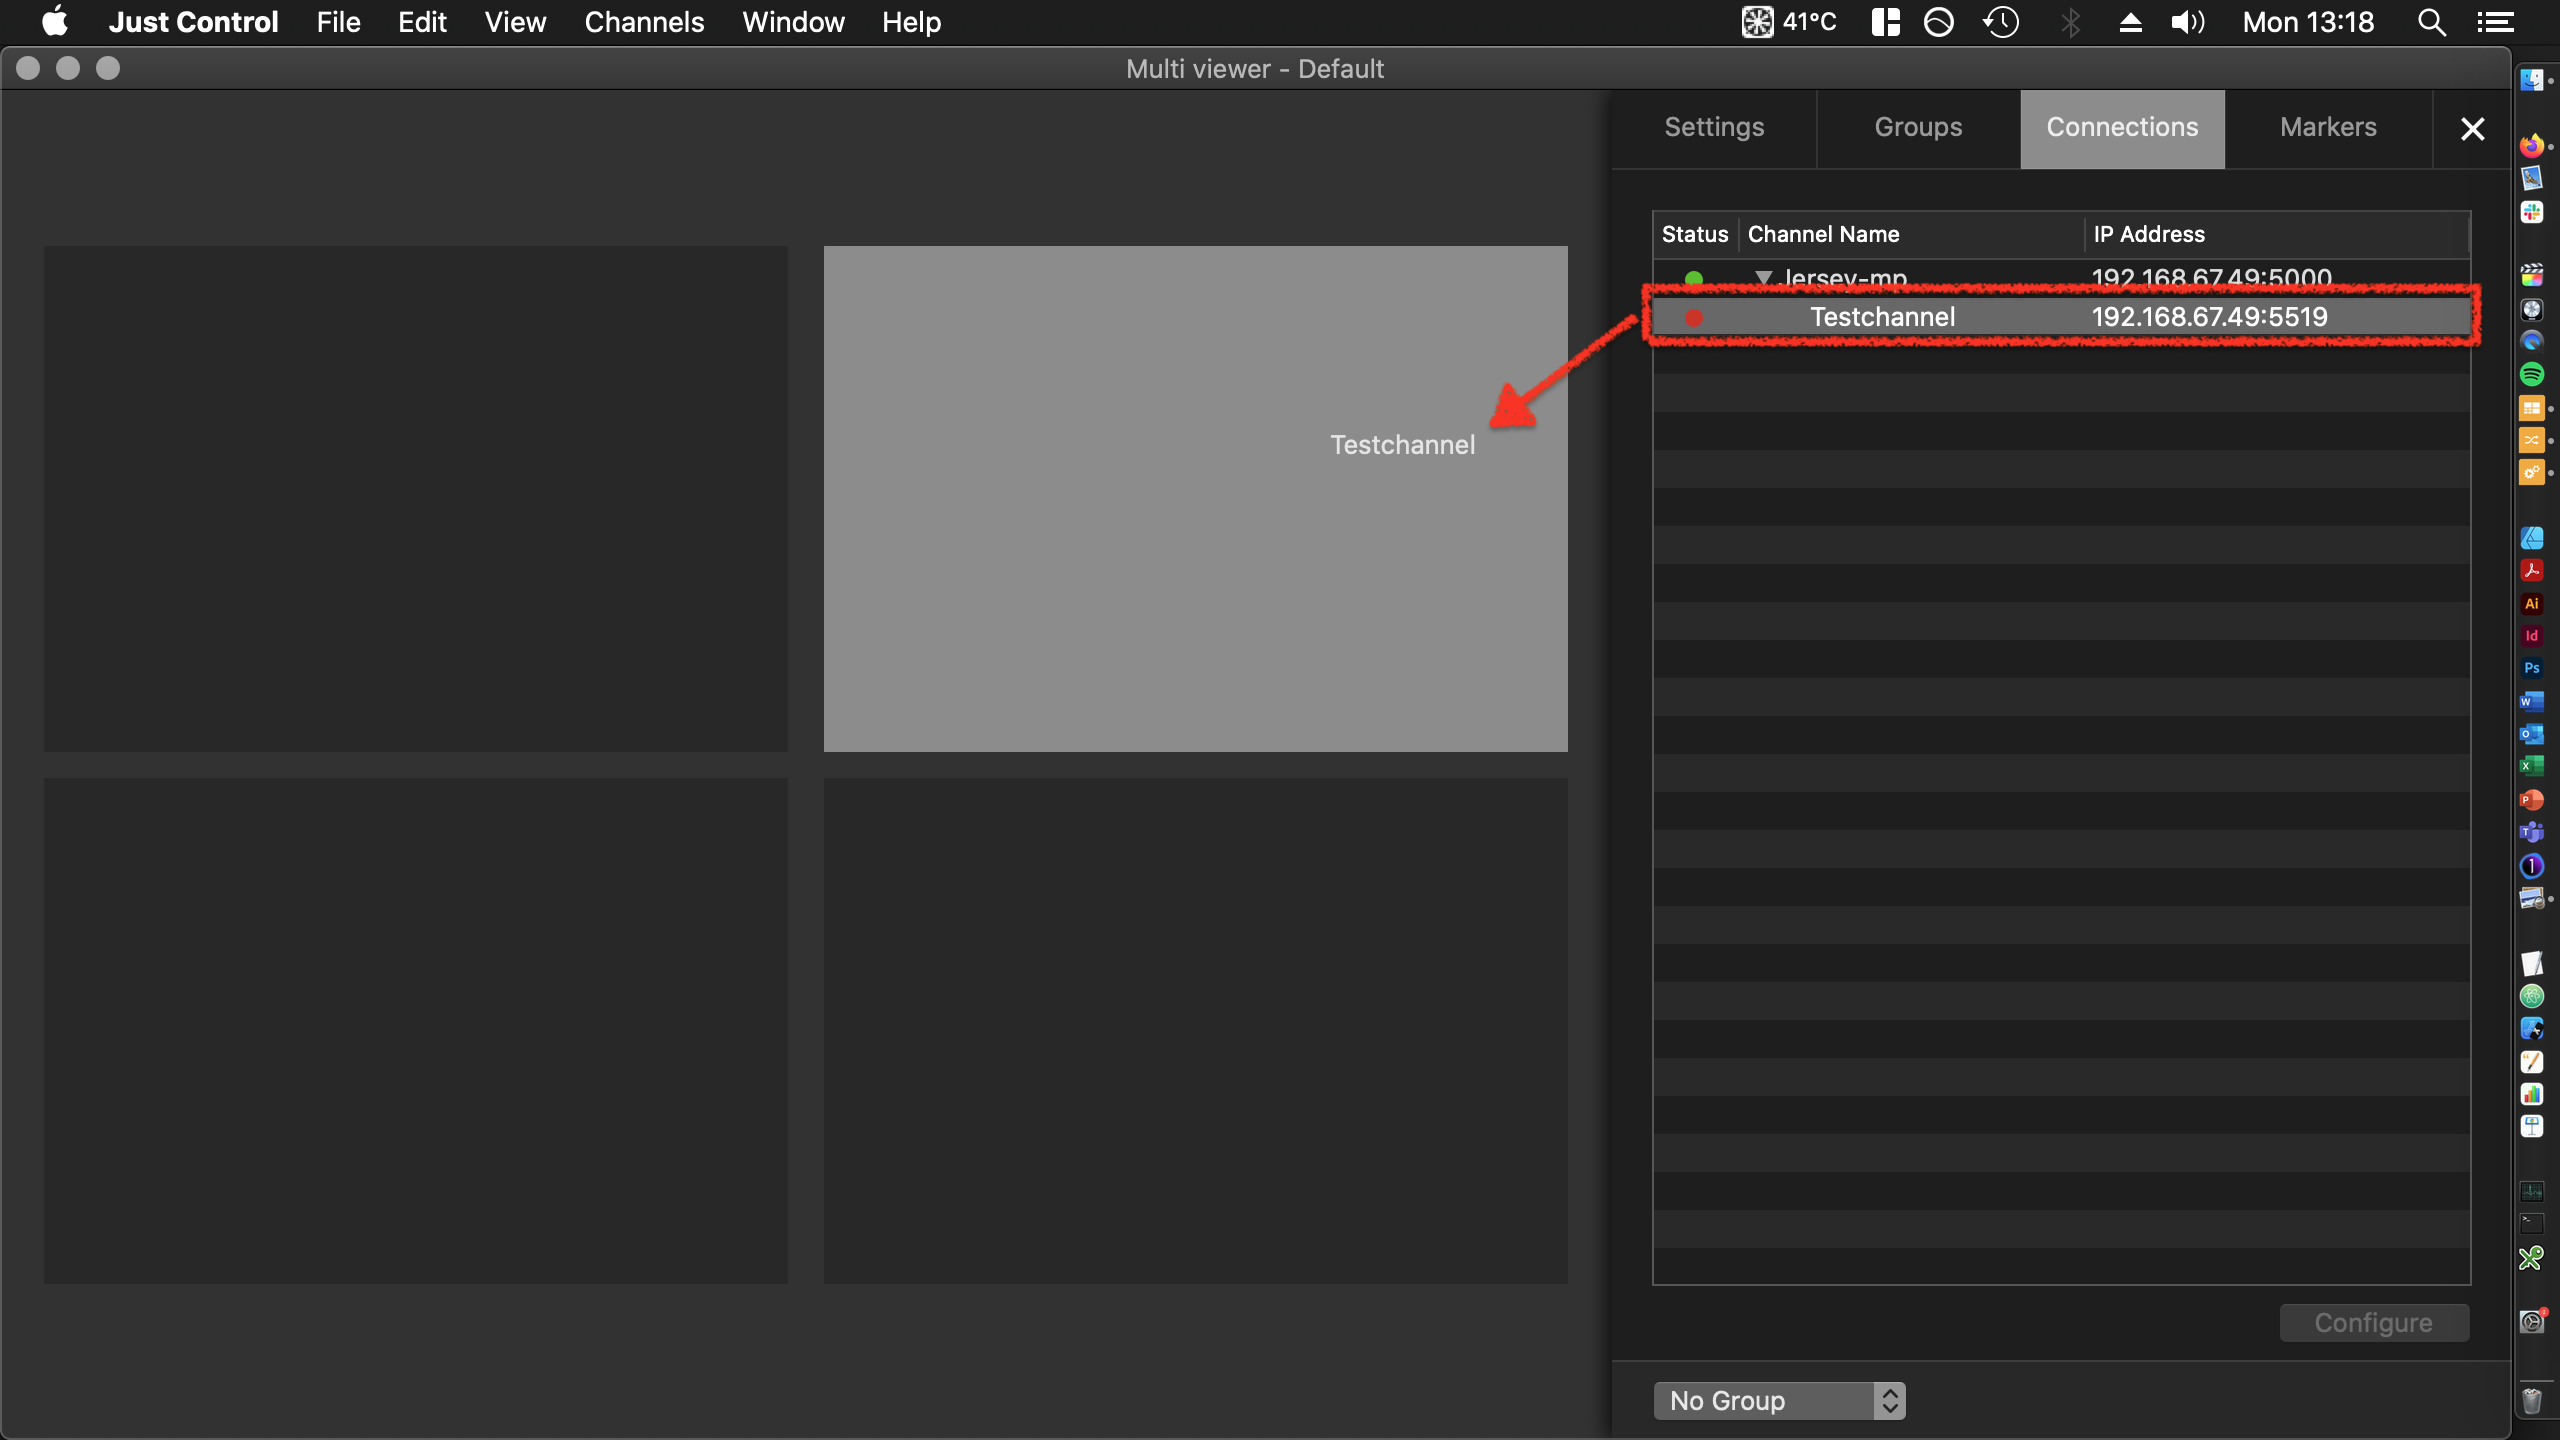Click the volume icon in menu bar
Screen dimensions: 2560x1440
point(2187,22)
